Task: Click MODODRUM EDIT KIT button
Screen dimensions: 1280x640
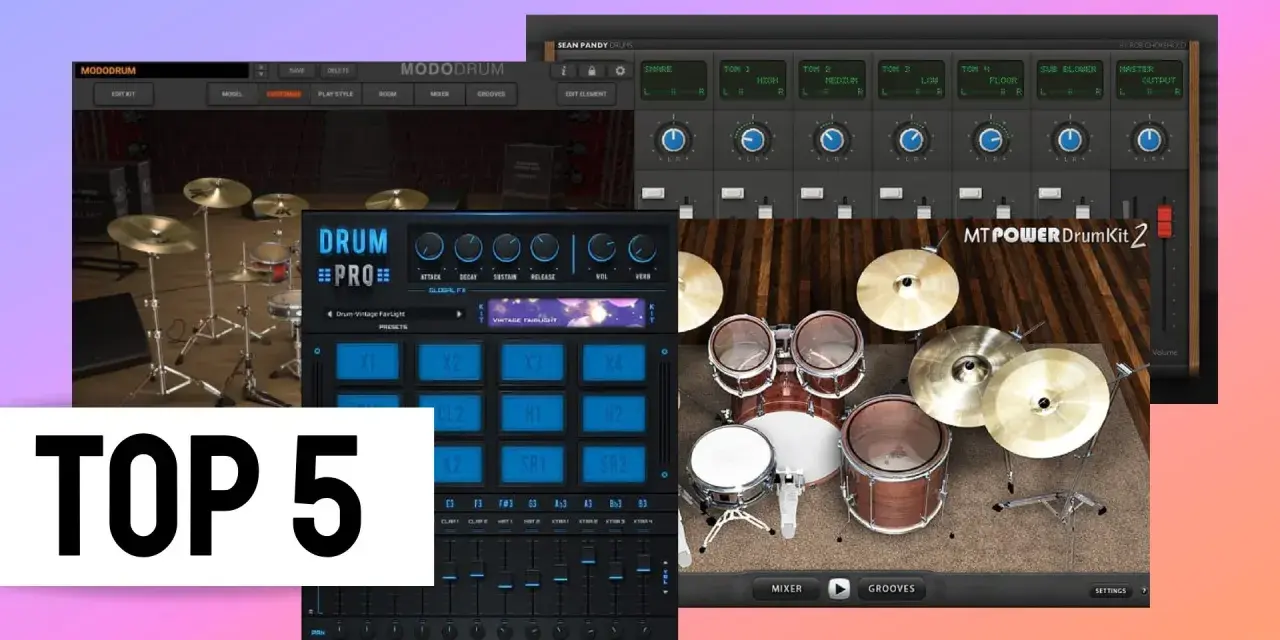Action: tap(124, 95)
